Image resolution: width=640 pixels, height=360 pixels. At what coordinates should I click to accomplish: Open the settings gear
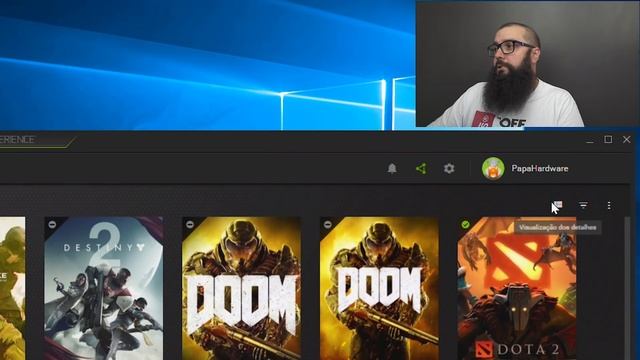coord(449,168)
